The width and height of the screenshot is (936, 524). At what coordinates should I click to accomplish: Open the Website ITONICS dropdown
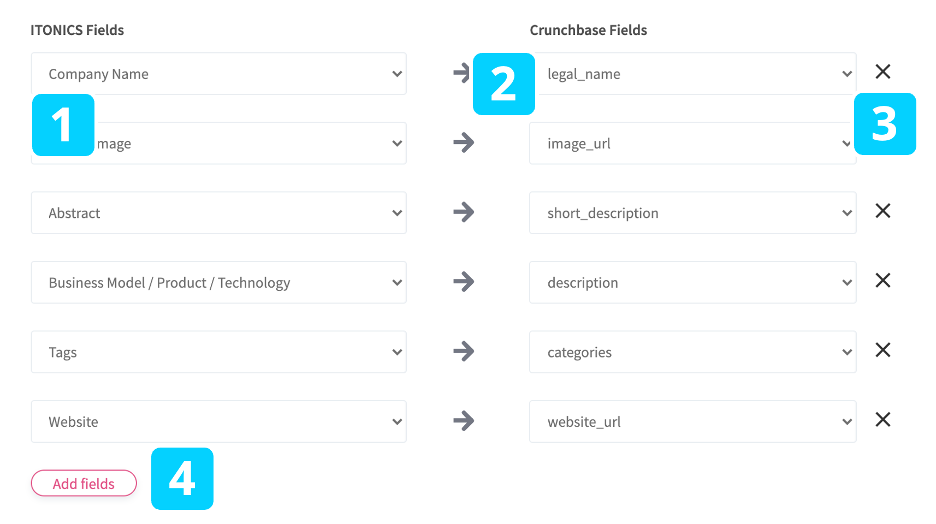pyautogui.click(x=218, y=422)
